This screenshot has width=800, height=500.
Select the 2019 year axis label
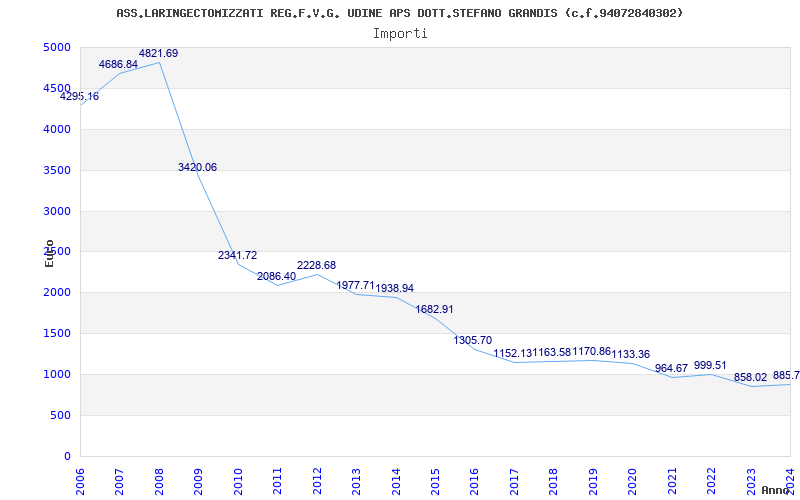pos(593,482)
